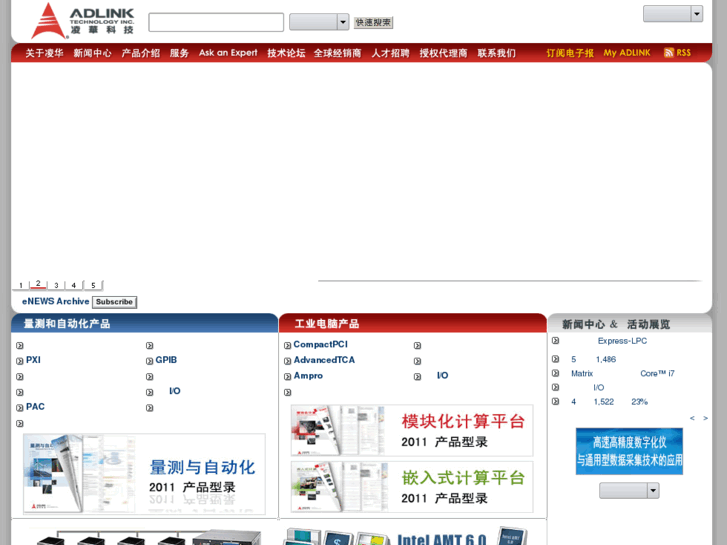Open 技术论坛 menu item
Viewport: 727px width, 545px height.
click(x=286, y=53)
